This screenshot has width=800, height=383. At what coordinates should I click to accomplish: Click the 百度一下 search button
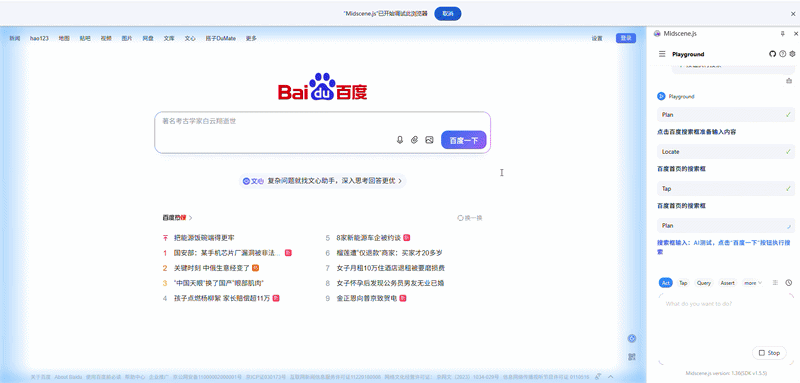[463, 140]
